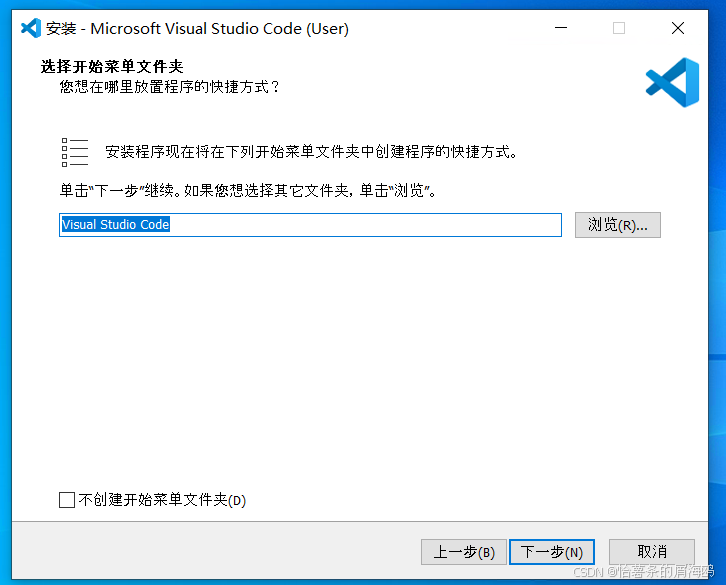Enable the 不创建开始菜单文件夹 checkbox
Viewport: 726px width, 585px height.
tap(67, 500)
